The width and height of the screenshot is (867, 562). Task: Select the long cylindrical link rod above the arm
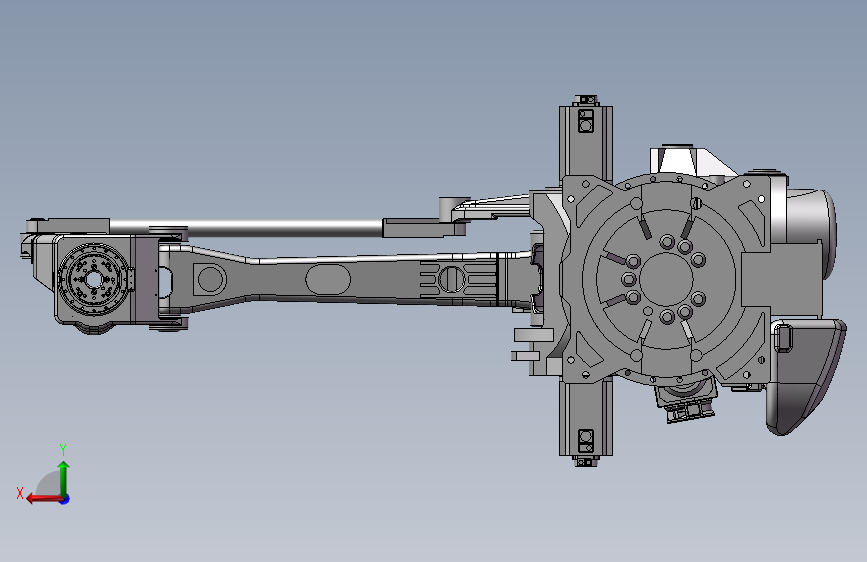[246, 228]
